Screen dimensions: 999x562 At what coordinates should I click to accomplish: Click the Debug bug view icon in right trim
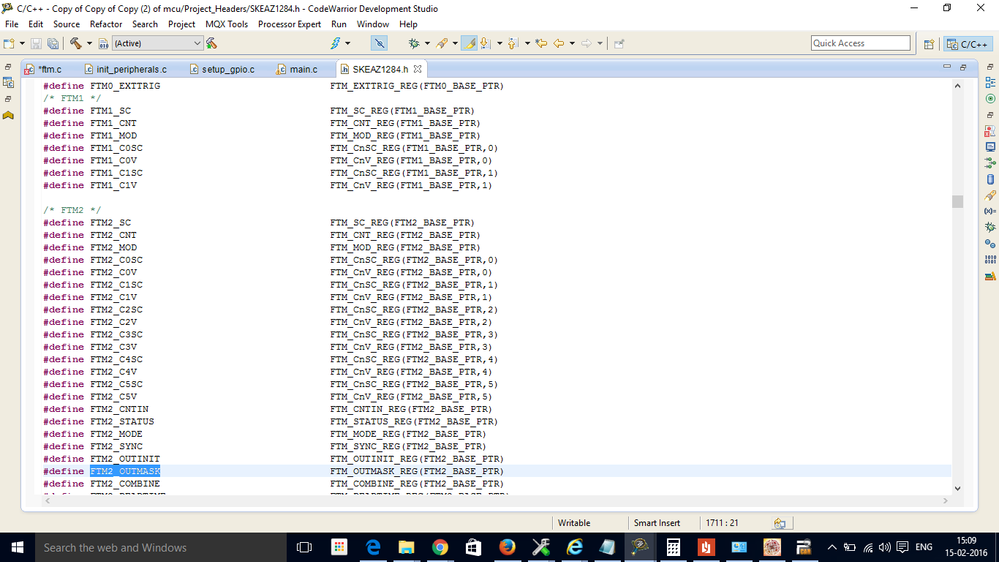(990, 227)
